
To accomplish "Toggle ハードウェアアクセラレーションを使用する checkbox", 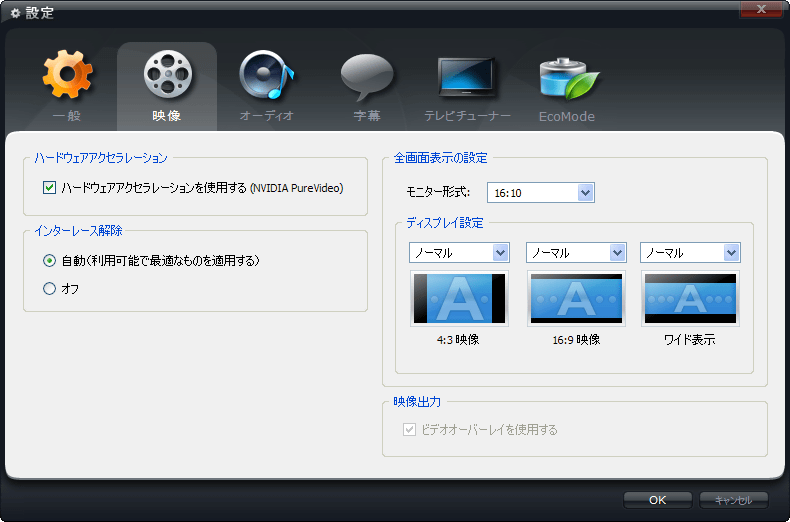I will [x=49, y=188].
